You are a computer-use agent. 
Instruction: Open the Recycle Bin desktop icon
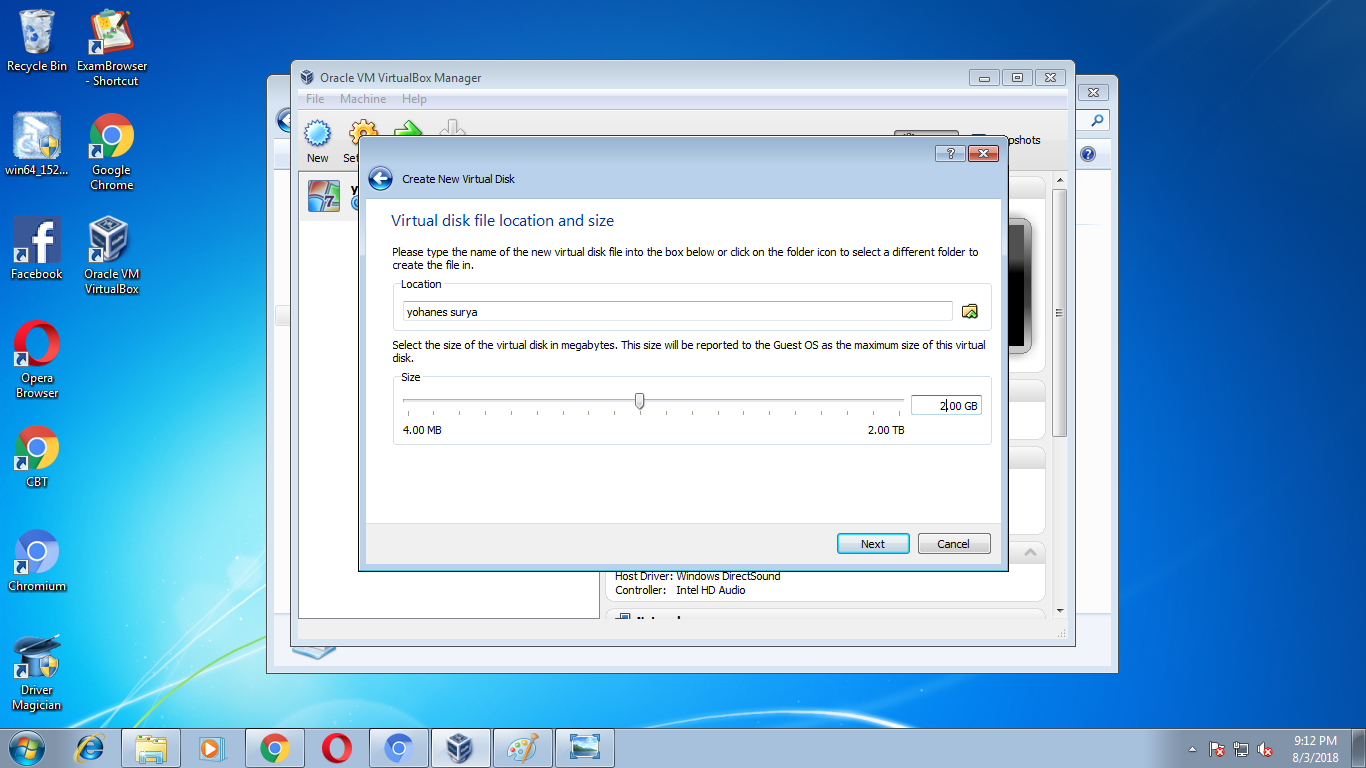coord(37,41)
